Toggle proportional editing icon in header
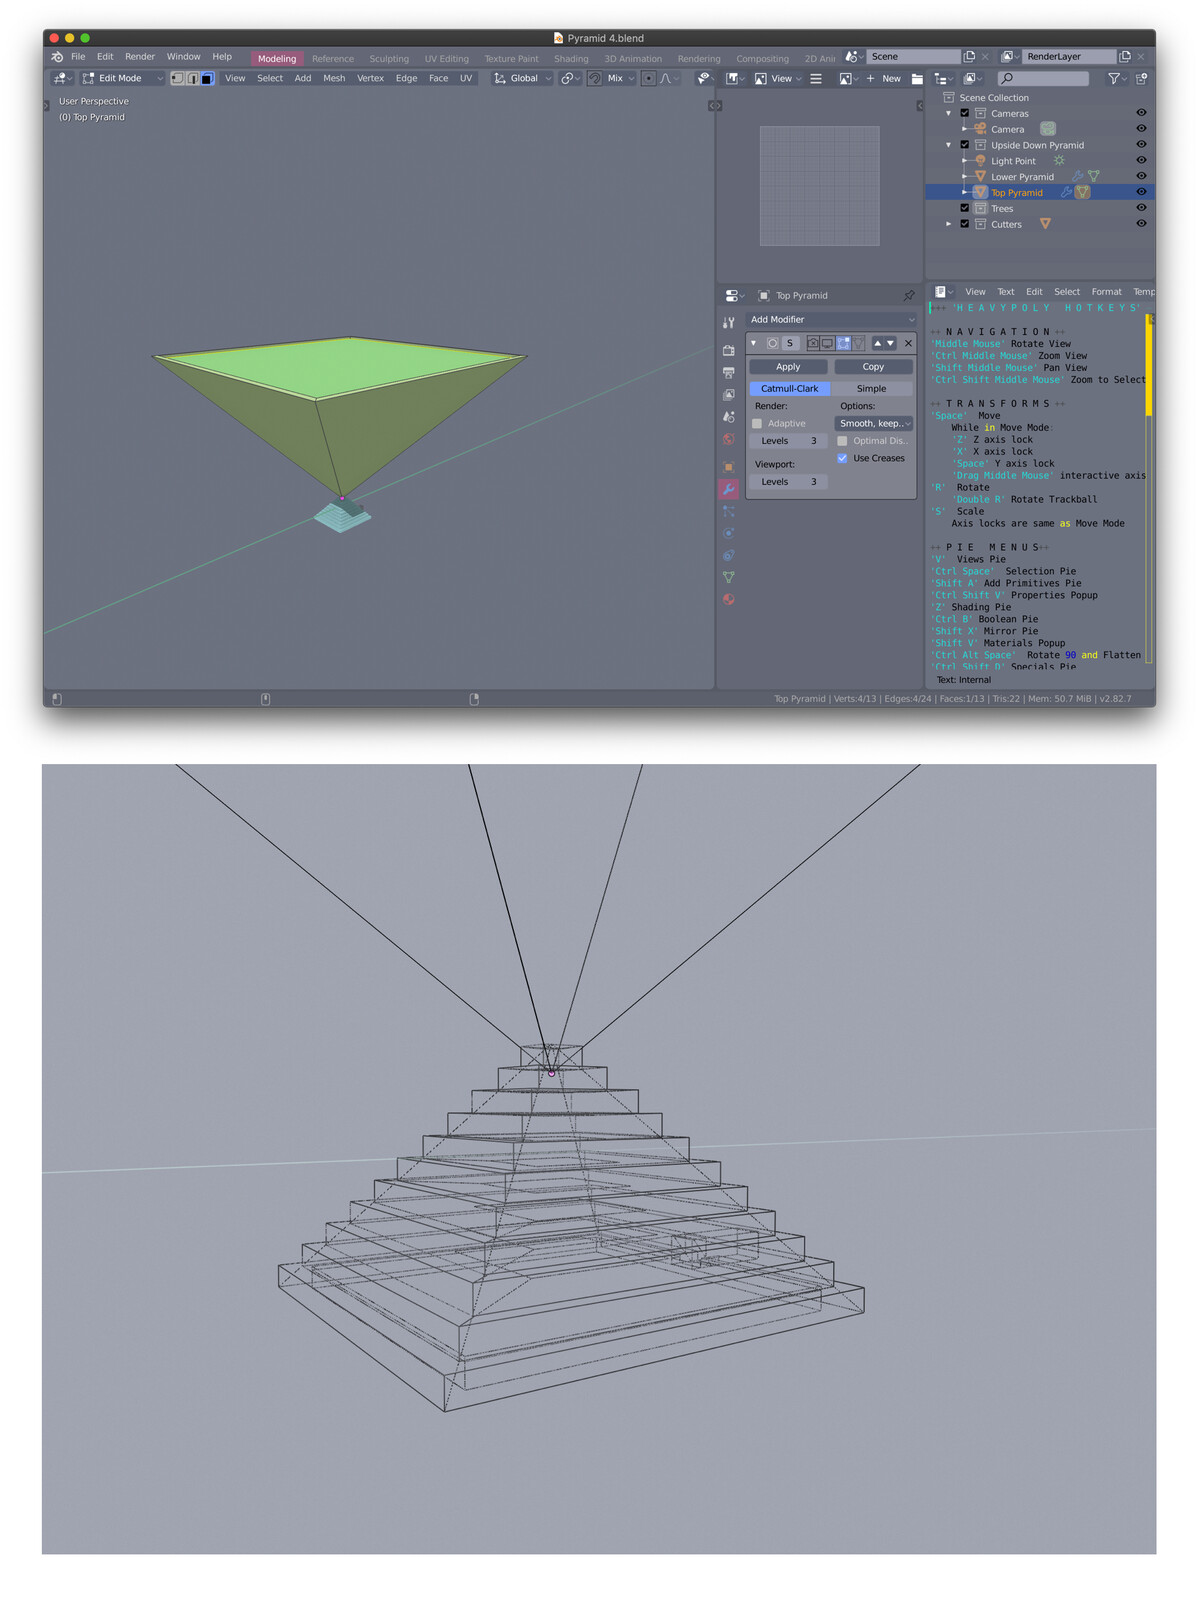Image resolution: width=1199 pixels, height=1600 pixels. pos(649,78)
